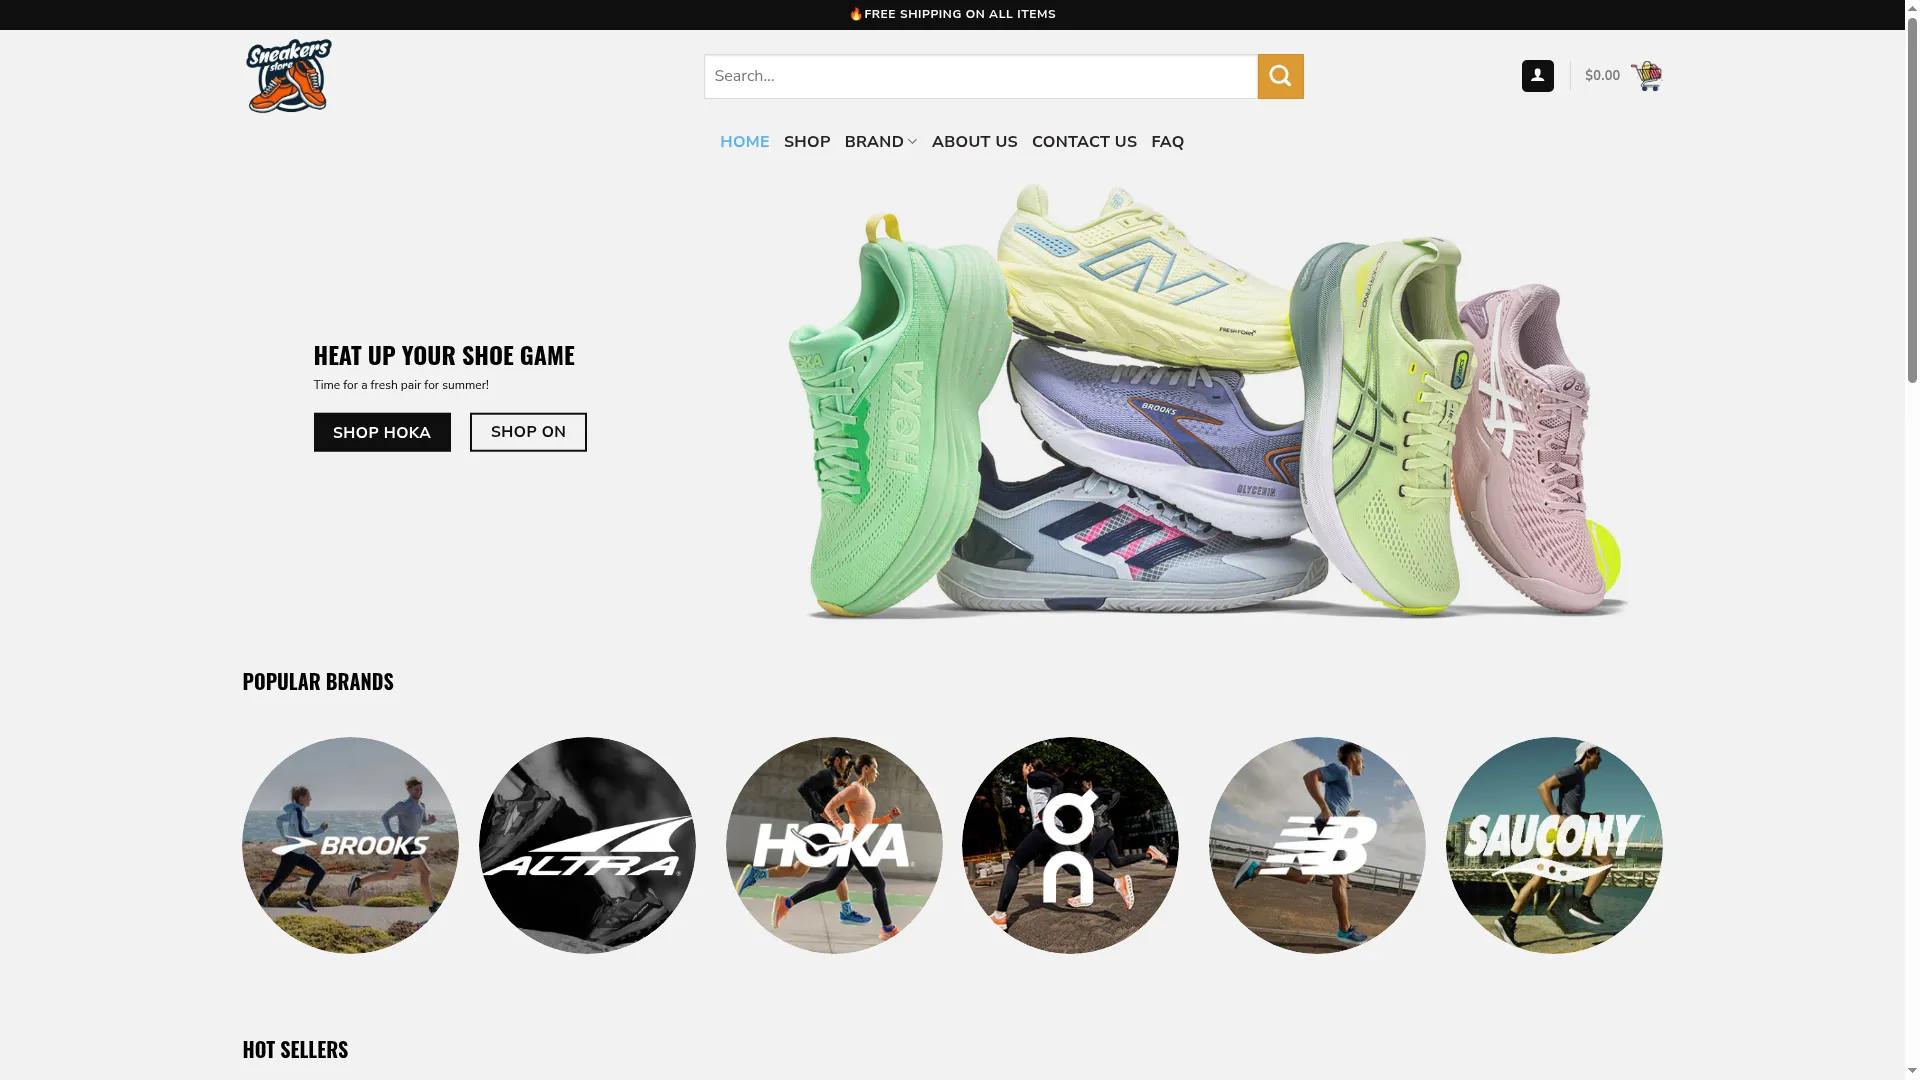Open the FAQ menu item
Image resolution: width=1920 pixels, height=1080 pixels.
click(1167, 142)
